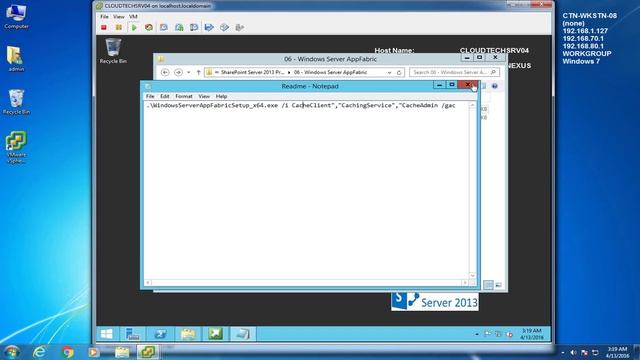Click the Explorer search box for AppFabric folder
This screenshot has width=640, height=360.
pyautogui.click(x=454, y=72)
